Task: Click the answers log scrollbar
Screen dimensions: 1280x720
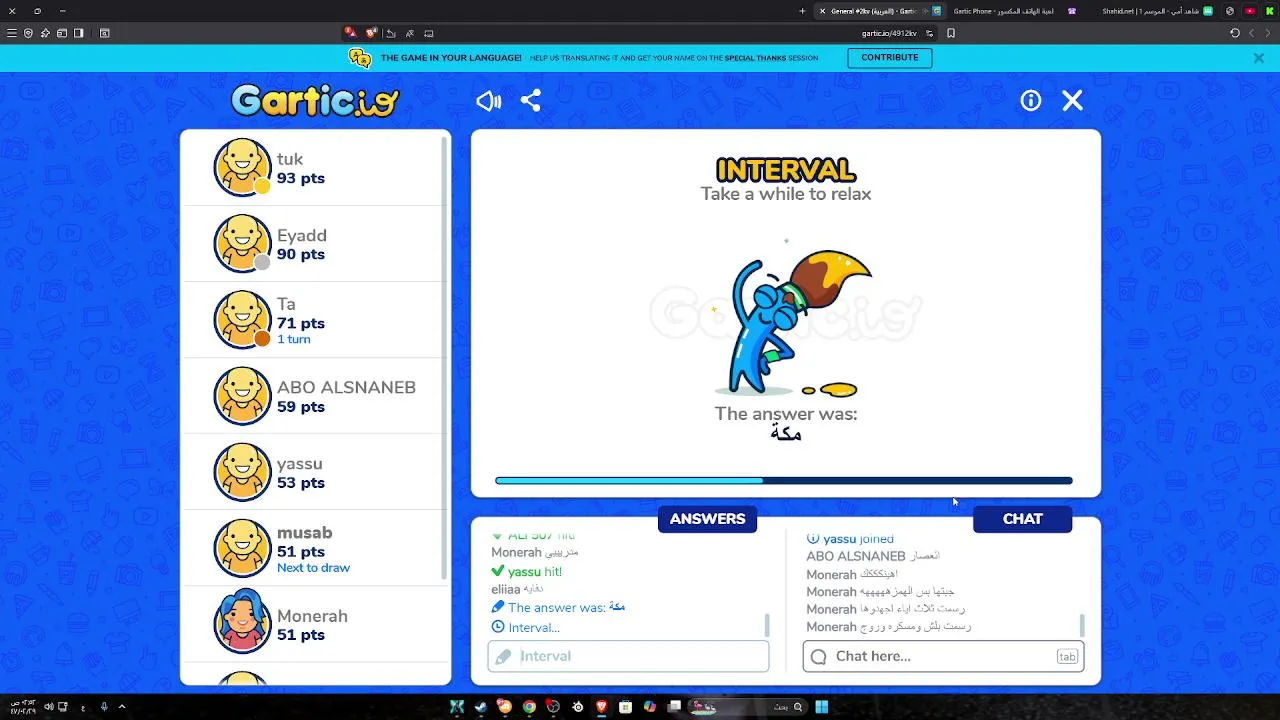Action: point(767,626)
